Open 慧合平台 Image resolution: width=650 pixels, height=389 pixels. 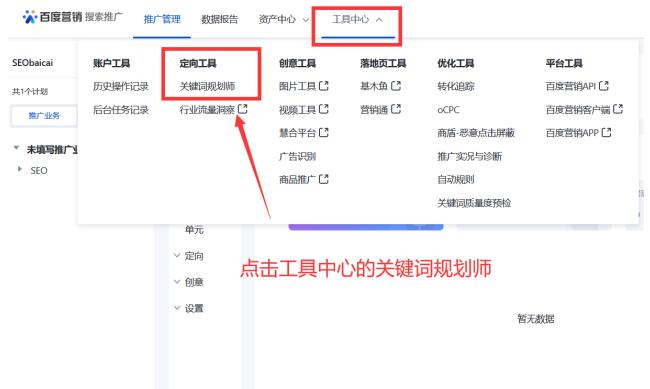[297, 133]
